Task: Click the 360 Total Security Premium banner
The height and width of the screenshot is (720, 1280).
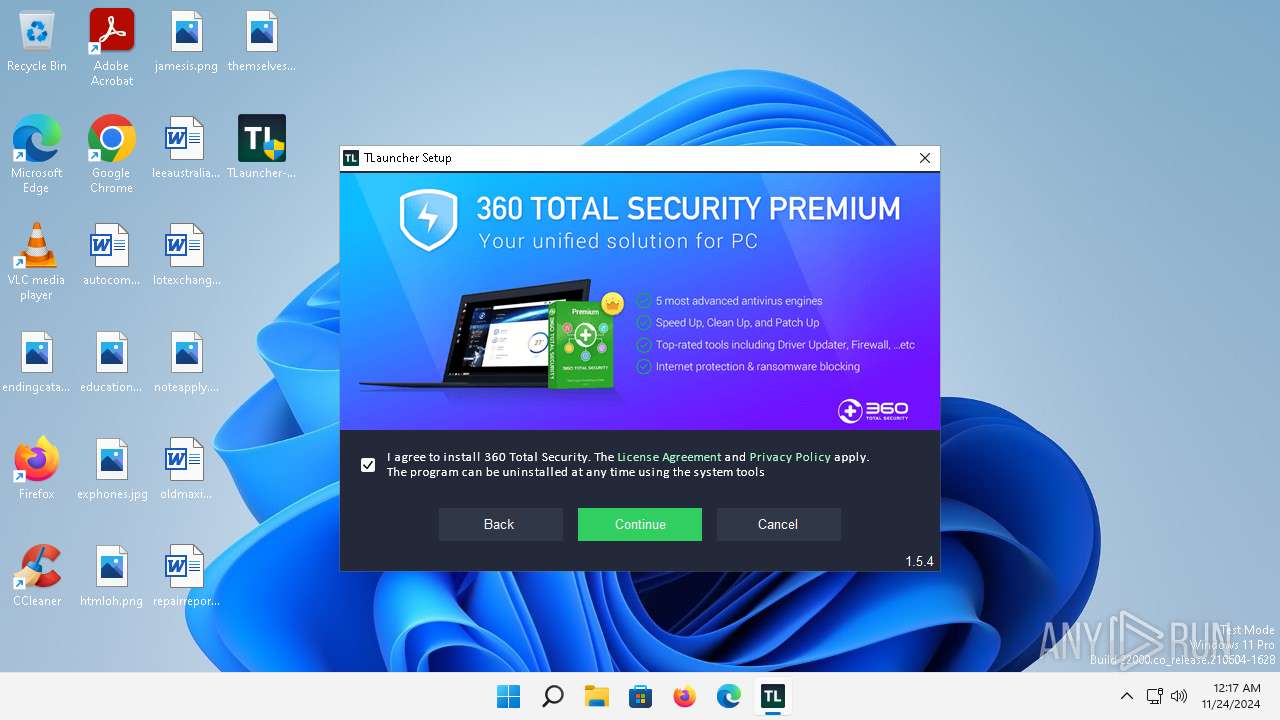Action: coord(640,300)
